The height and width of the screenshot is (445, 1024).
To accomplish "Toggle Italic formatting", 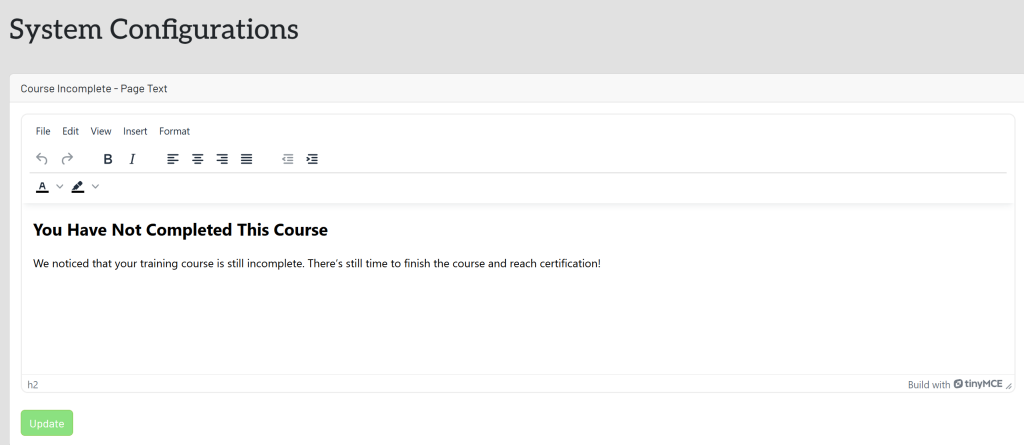I will click(x=132, y=159).
